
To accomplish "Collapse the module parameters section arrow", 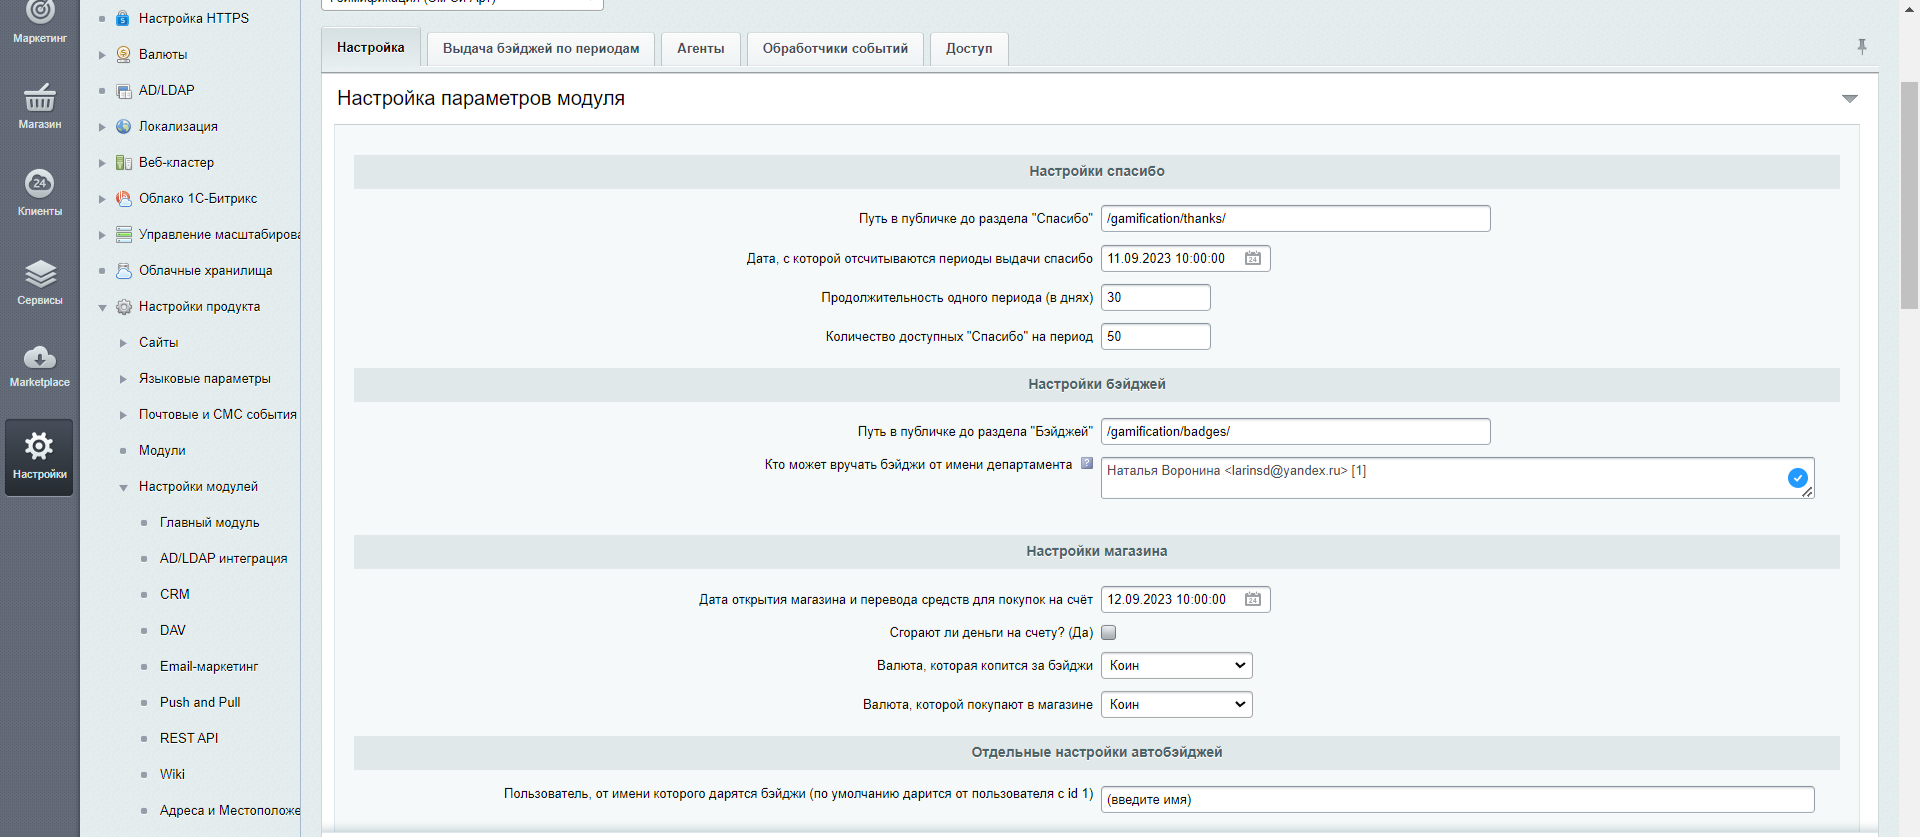I will click(x=1849, y=99).
